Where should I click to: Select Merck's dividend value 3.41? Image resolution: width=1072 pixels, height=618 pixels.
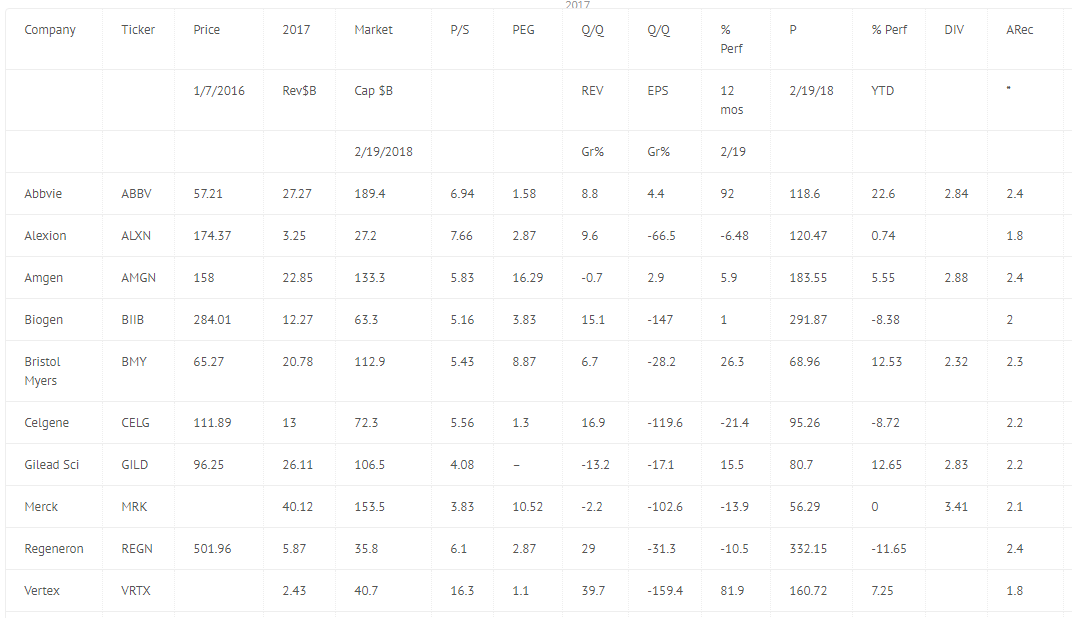(956, 507)
